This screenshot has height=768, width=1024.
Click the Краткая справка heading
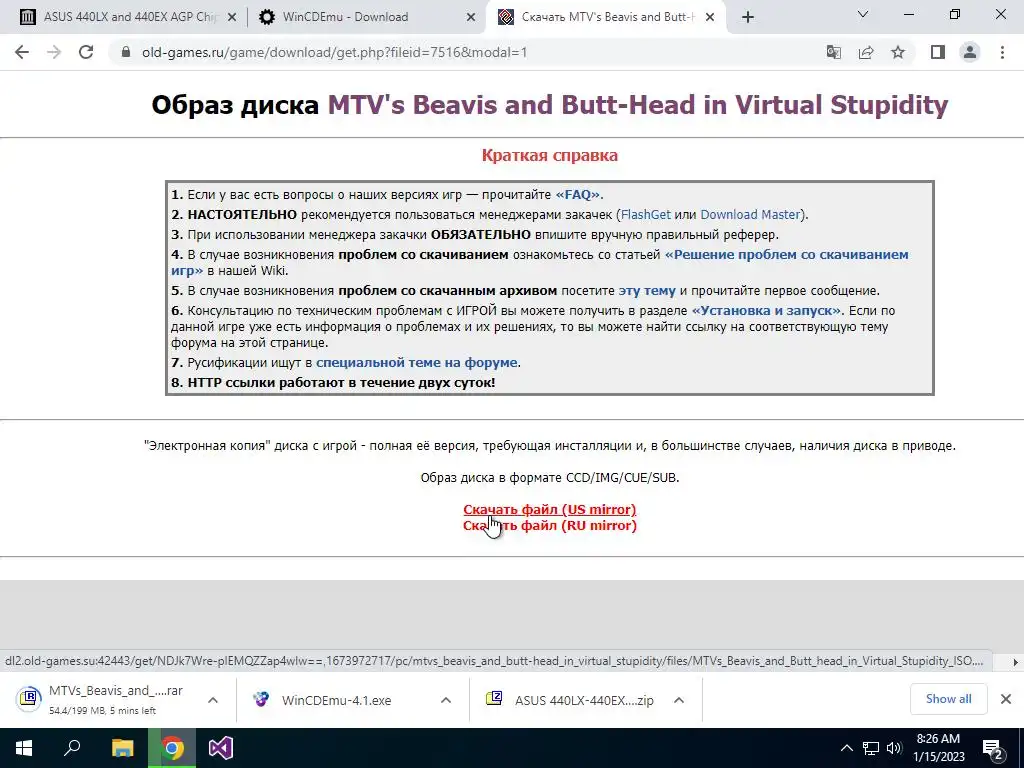click(x=550, y=155)
